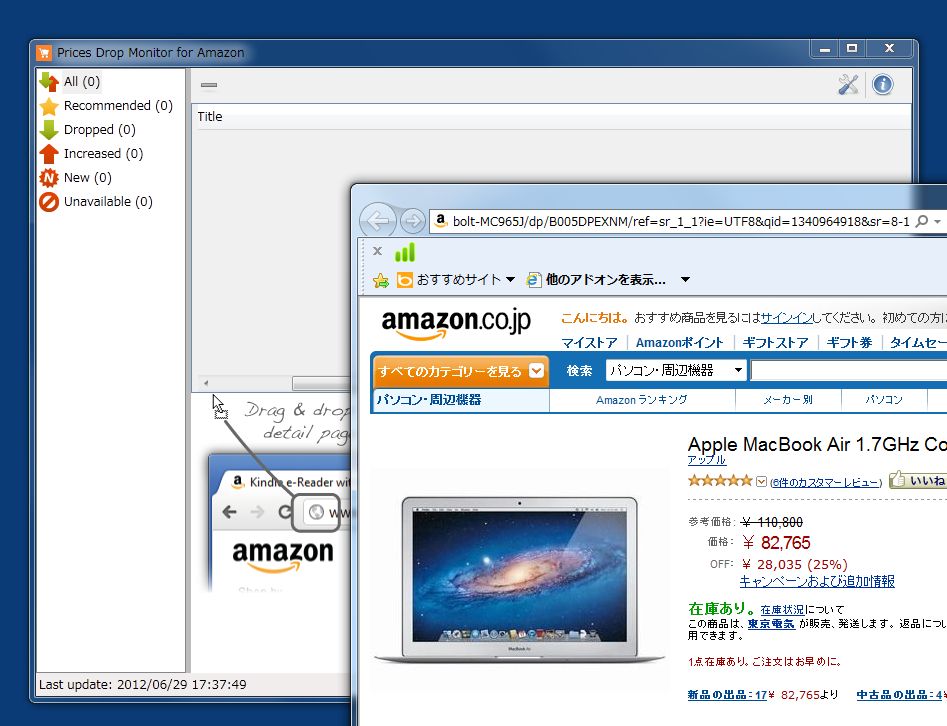Click the browser back button
Image resolution: width=947 pixels, height=726 pixels.
378,221
